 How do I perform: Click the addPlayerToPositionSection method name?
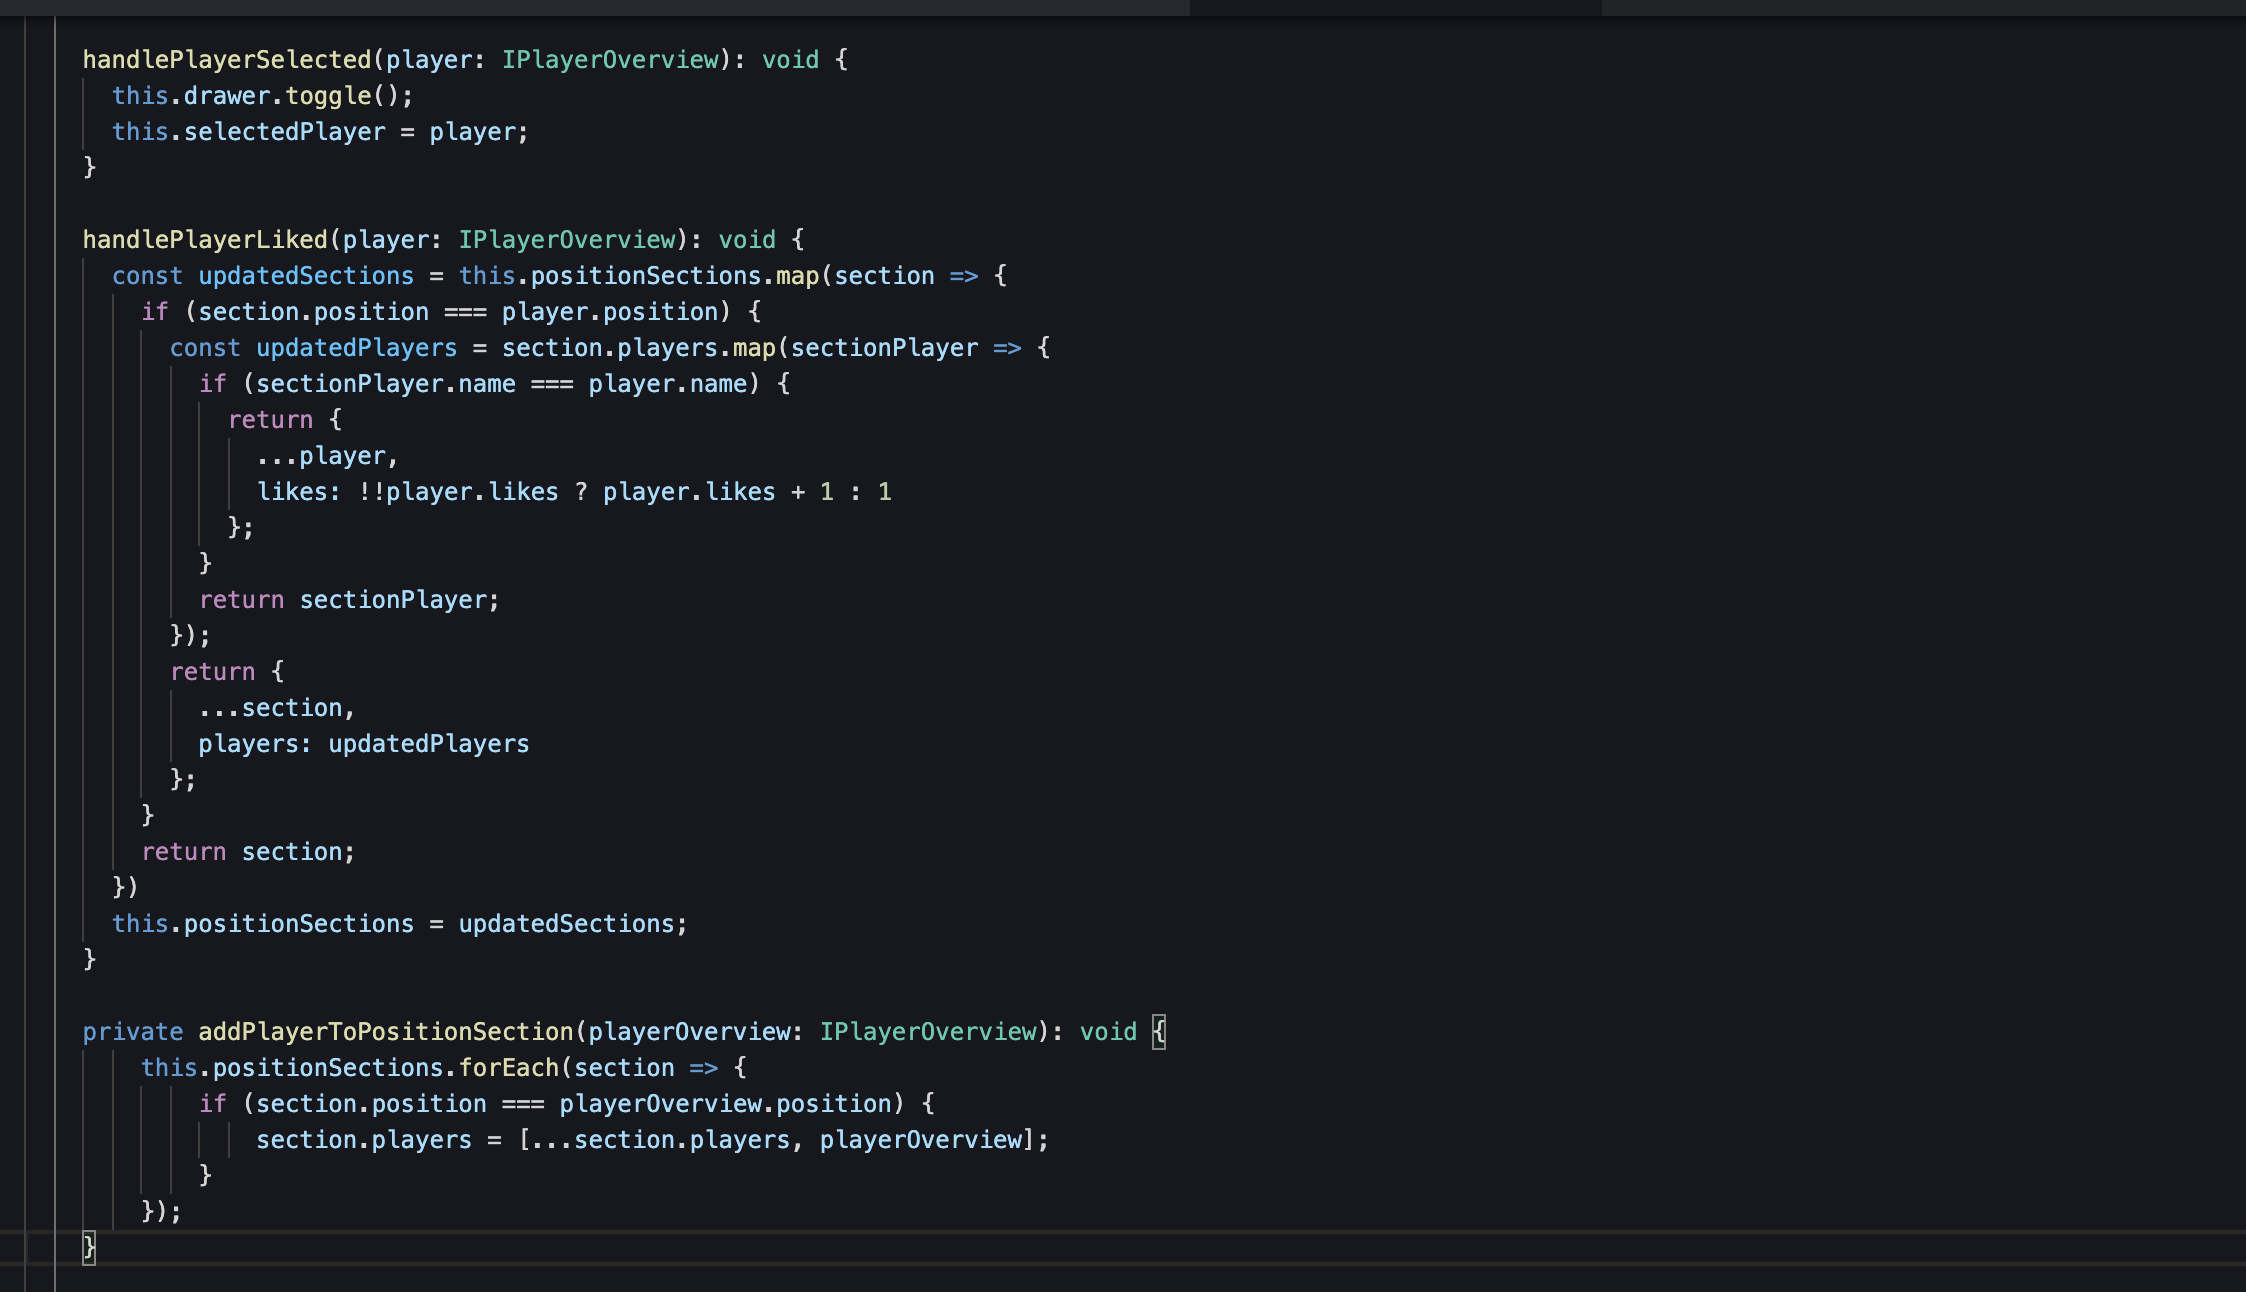(x=385, y=1032)
